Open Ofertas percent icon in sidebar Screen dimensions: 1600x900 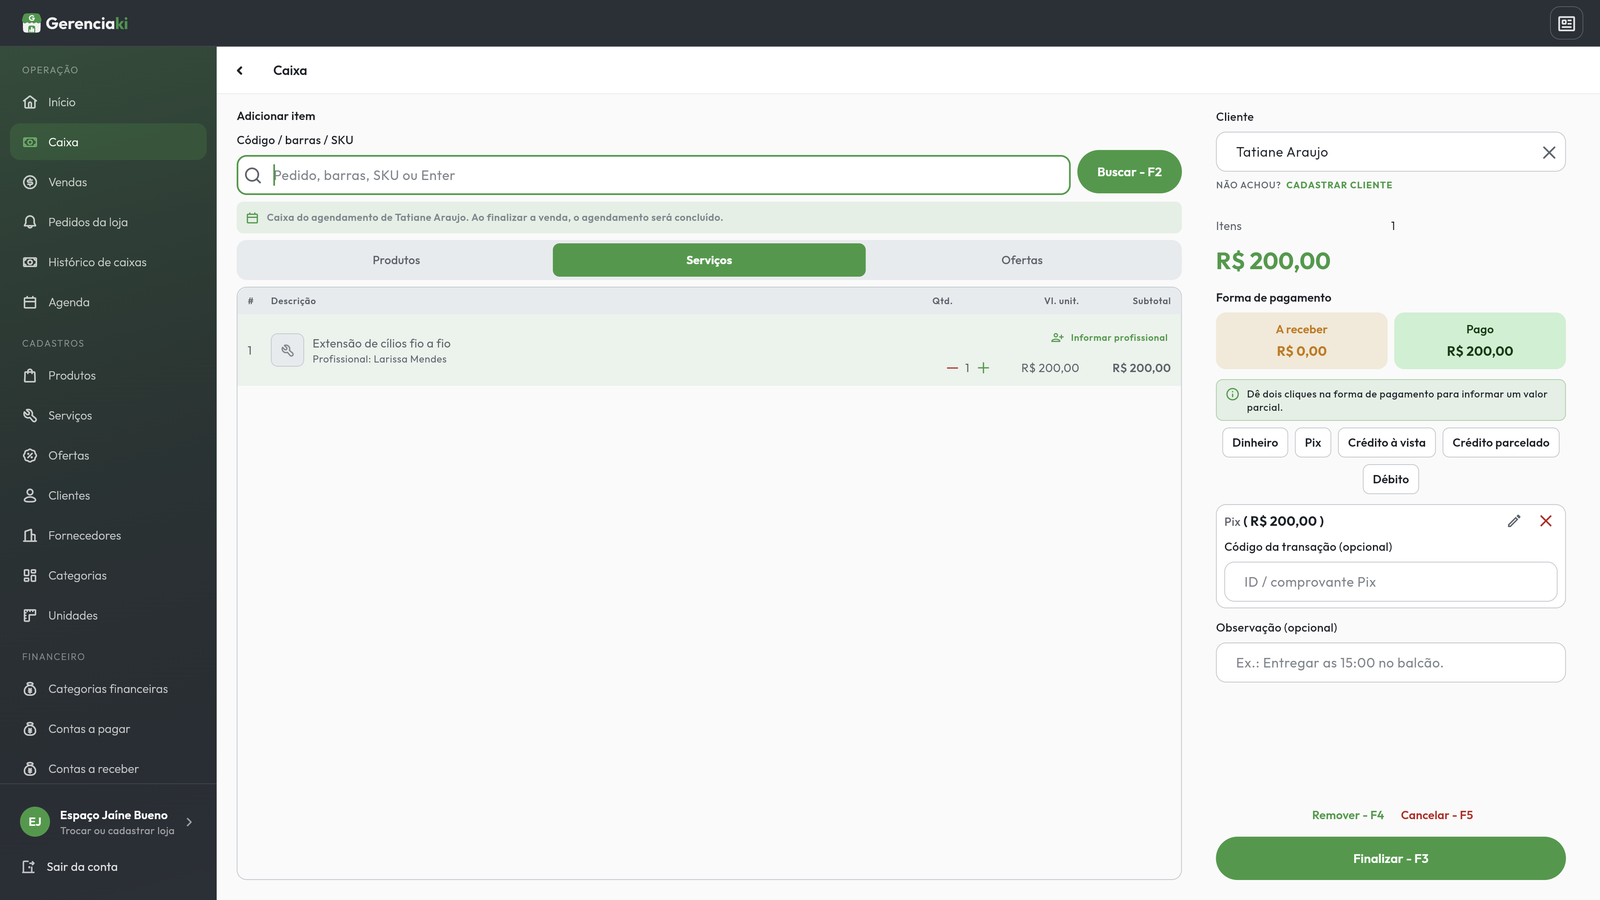click(x=30, y=455)
